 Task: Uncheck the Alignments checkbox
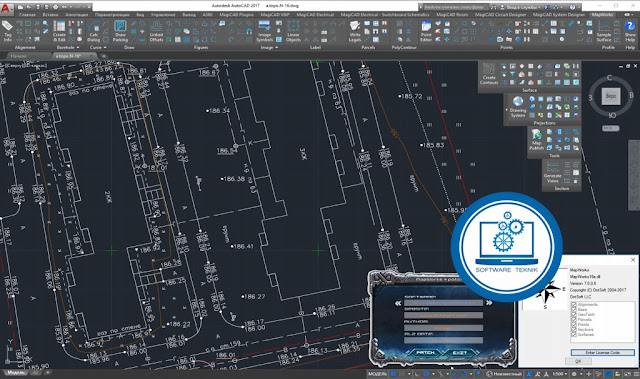point(573,305)
